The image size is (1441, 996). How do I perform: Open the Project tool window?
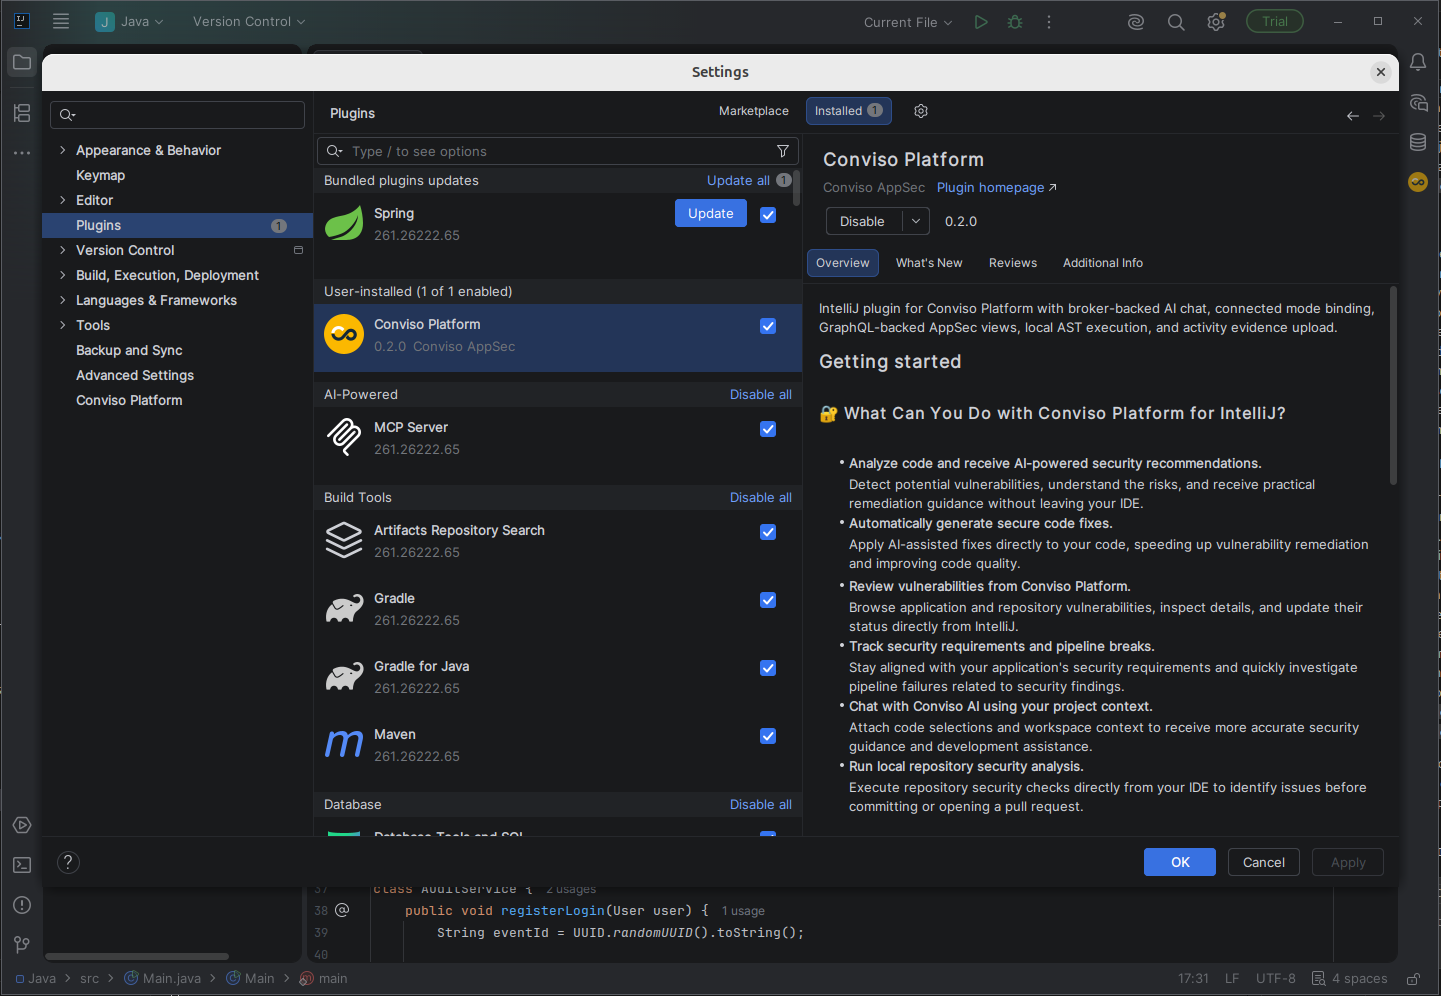[x=21, y=63]
